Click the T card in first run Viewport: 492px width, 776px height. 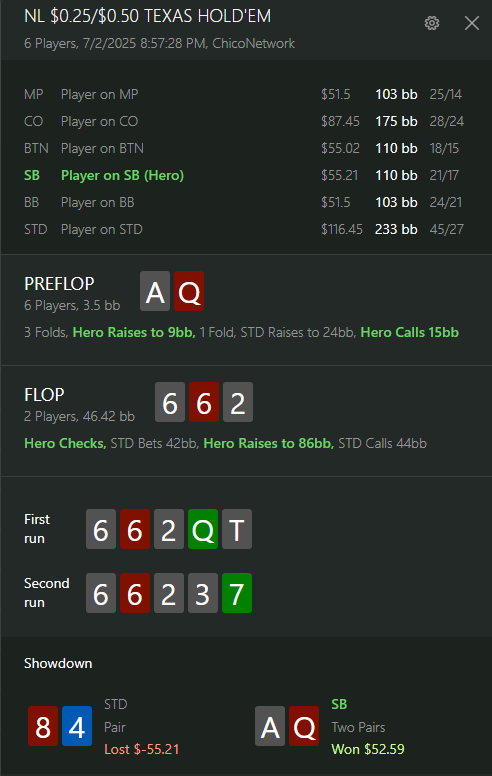[x=237, y=529]
